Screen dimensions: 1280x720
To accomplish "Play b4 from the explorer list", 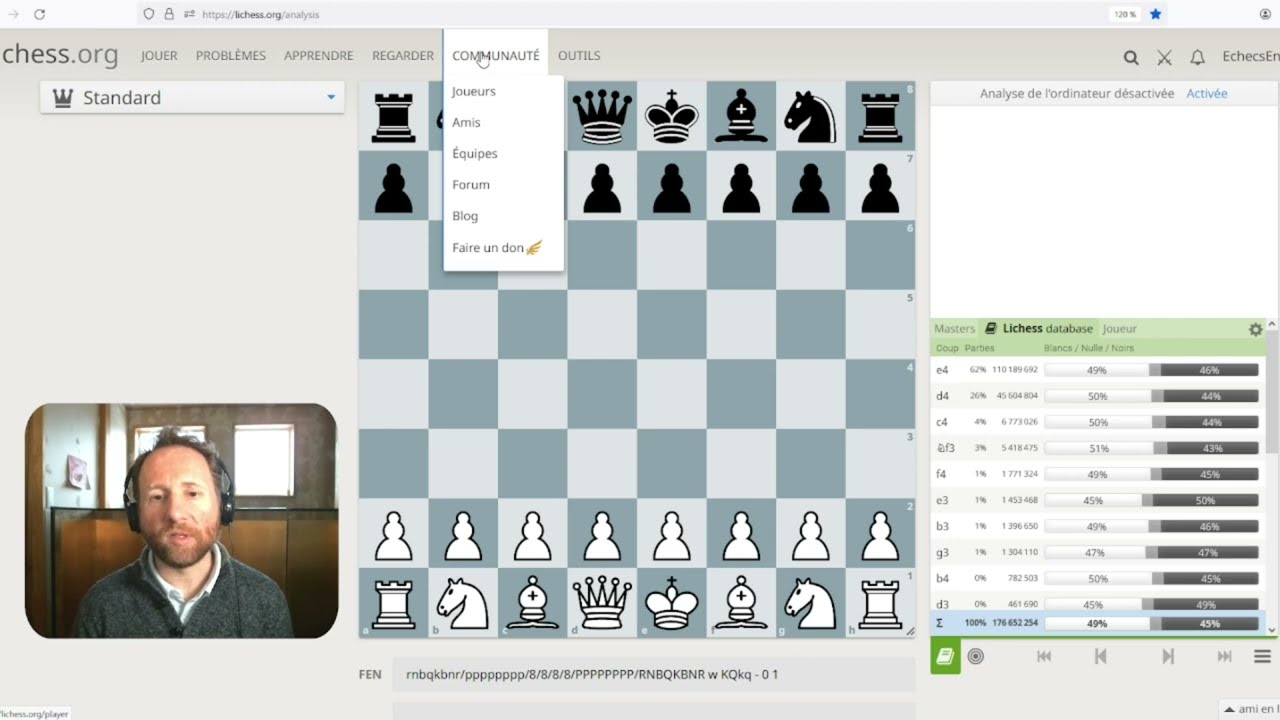I will pos(1098,578).
